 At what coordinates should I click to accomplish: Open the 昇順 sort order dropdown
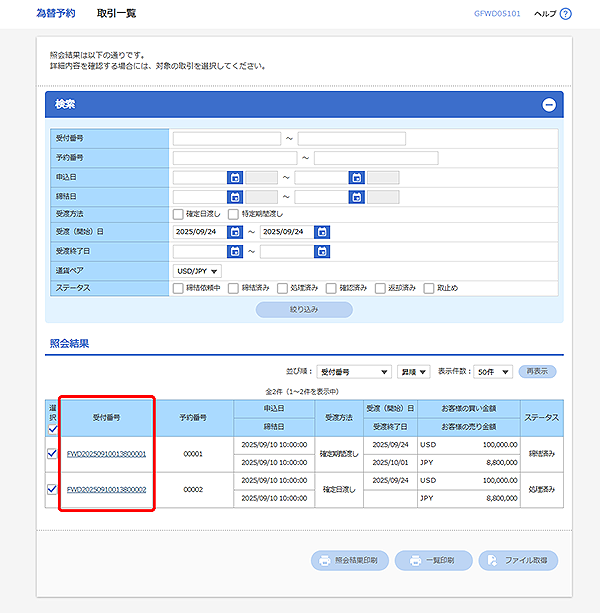click(x=414, y=372)
